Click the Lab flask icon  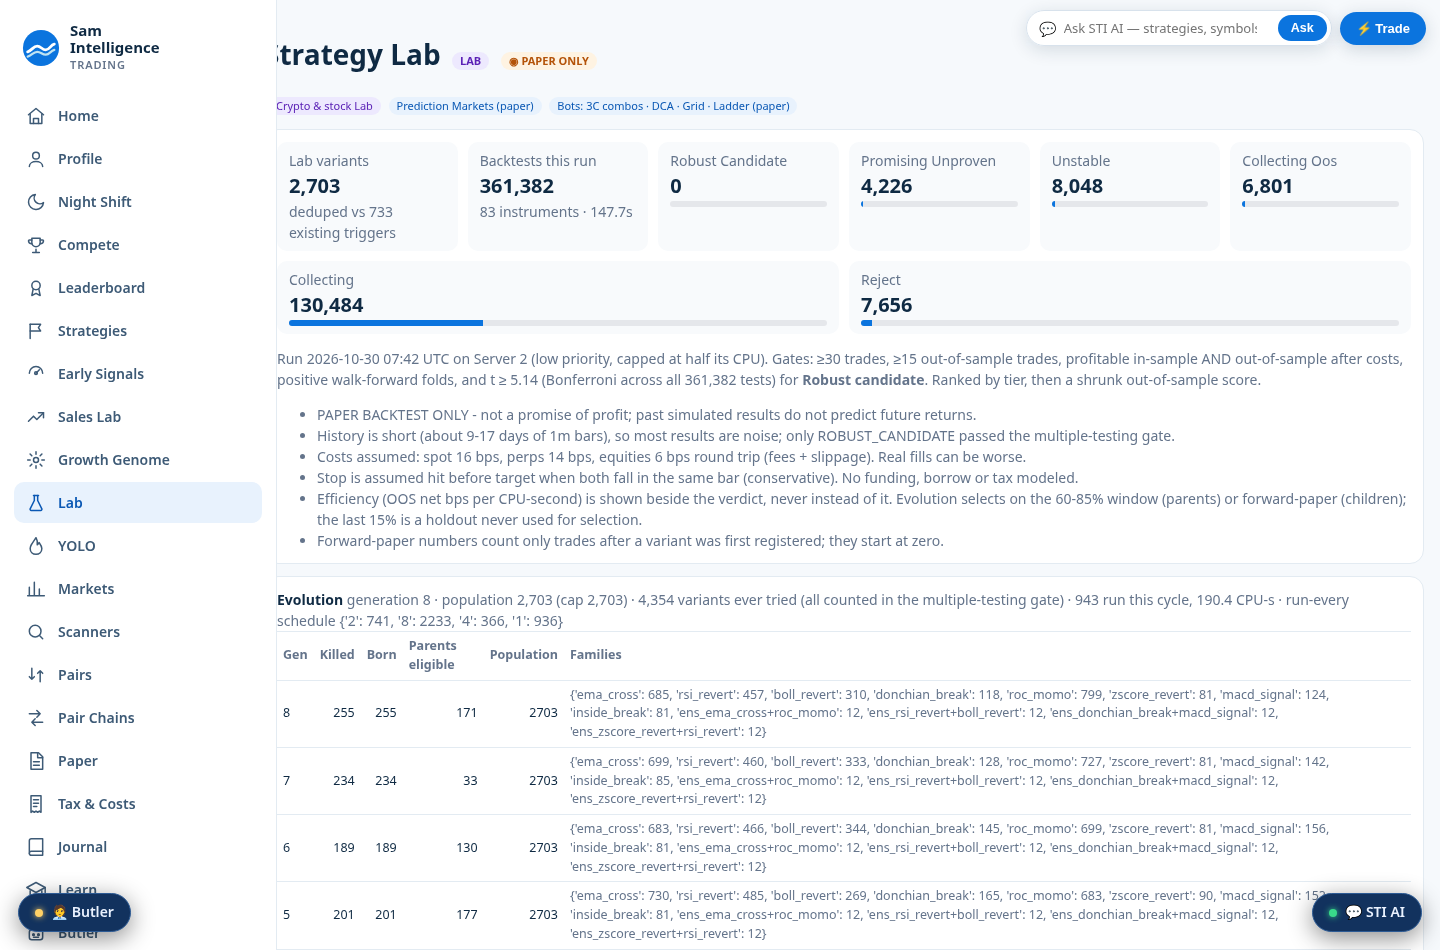[36, 503]
